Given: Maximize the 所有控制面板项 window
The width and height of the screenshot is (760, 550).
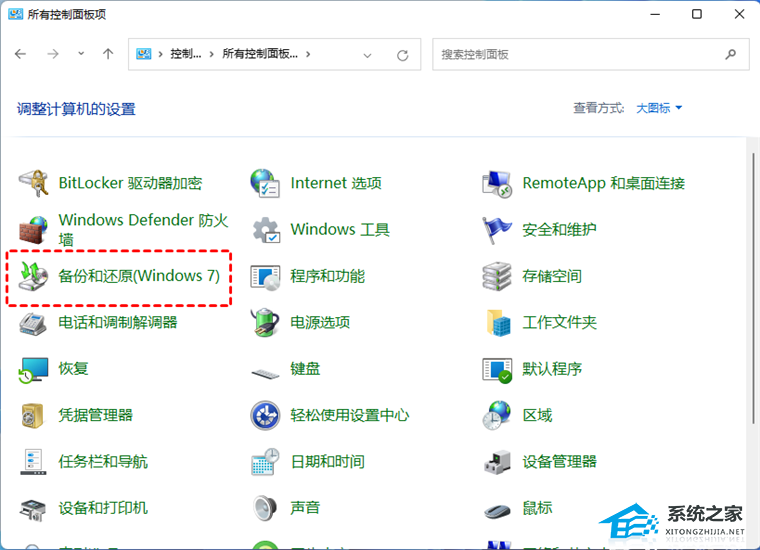Looking at the screenshot, I should 697,14.
